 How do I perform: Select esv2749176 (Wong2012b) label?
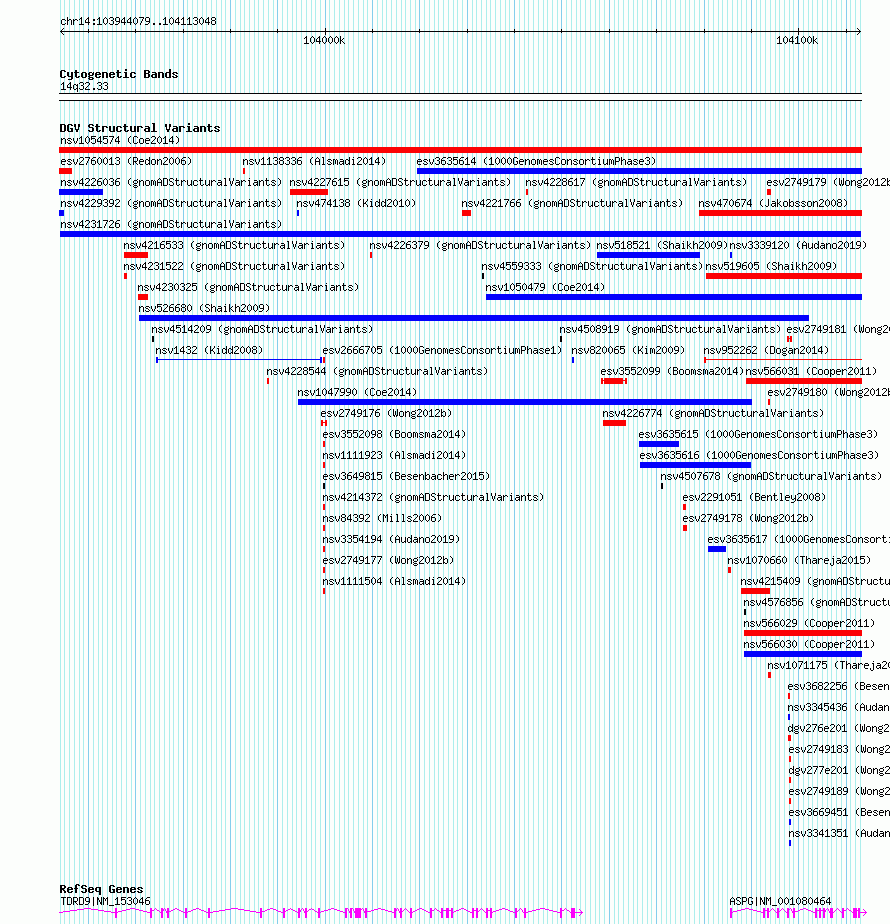(386, 413)
